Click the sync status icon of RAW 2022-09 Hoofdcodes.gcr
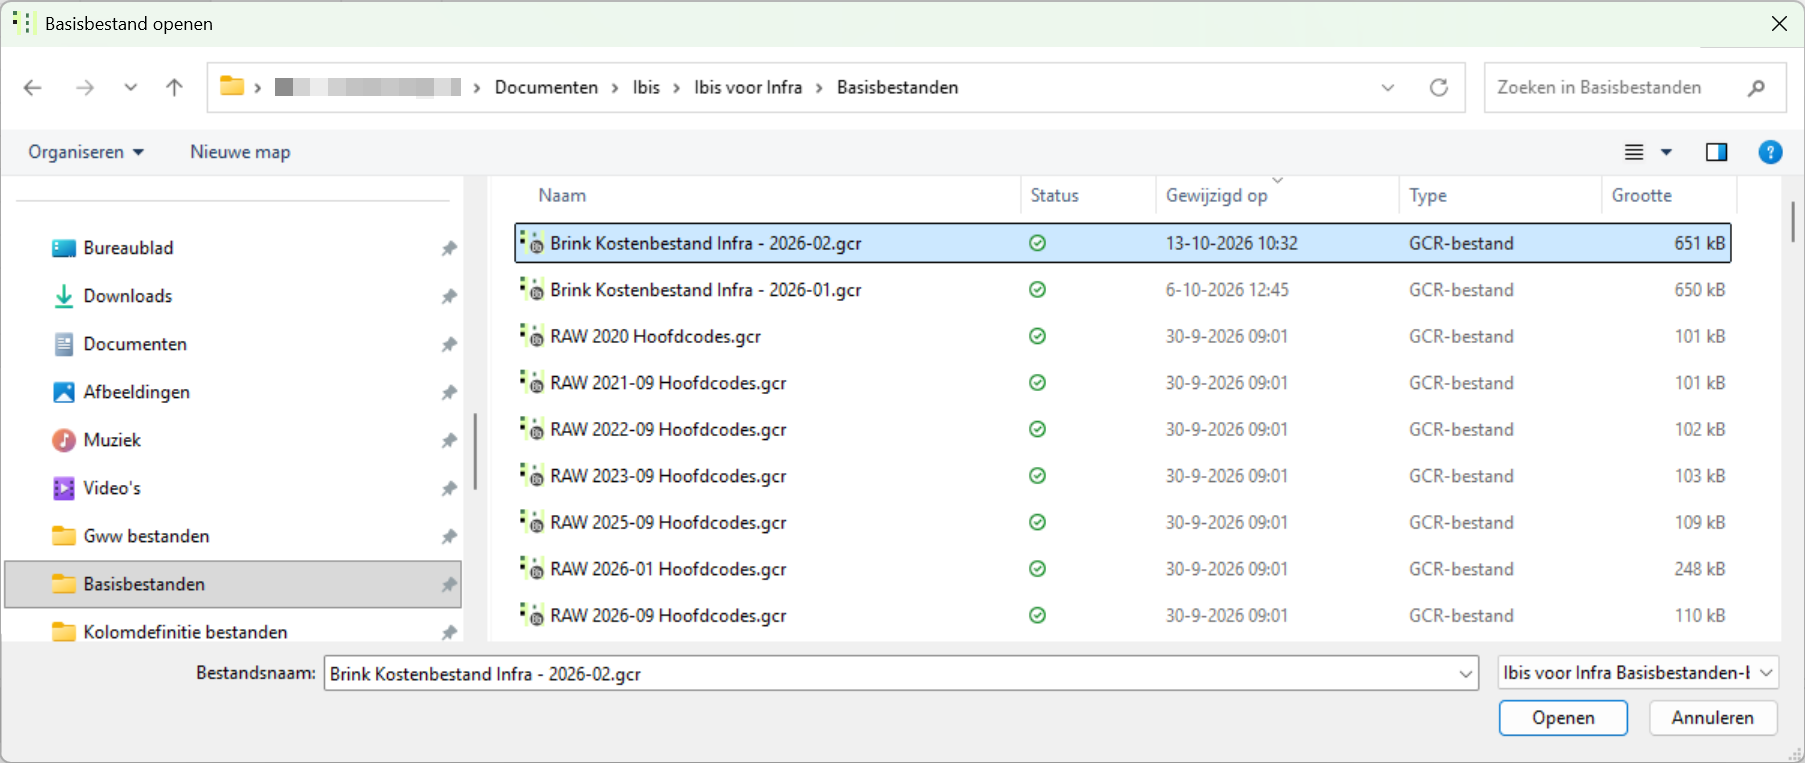This screenshot has height=763, width=1805. tap(1037, 429)
